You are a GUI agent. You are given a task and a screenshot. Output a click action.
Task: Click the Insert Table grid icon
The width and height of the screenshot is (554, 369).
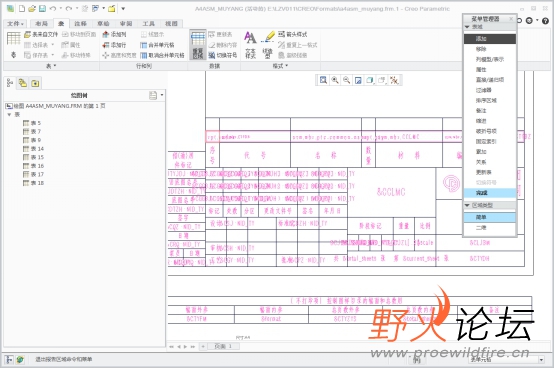(14, 38)
